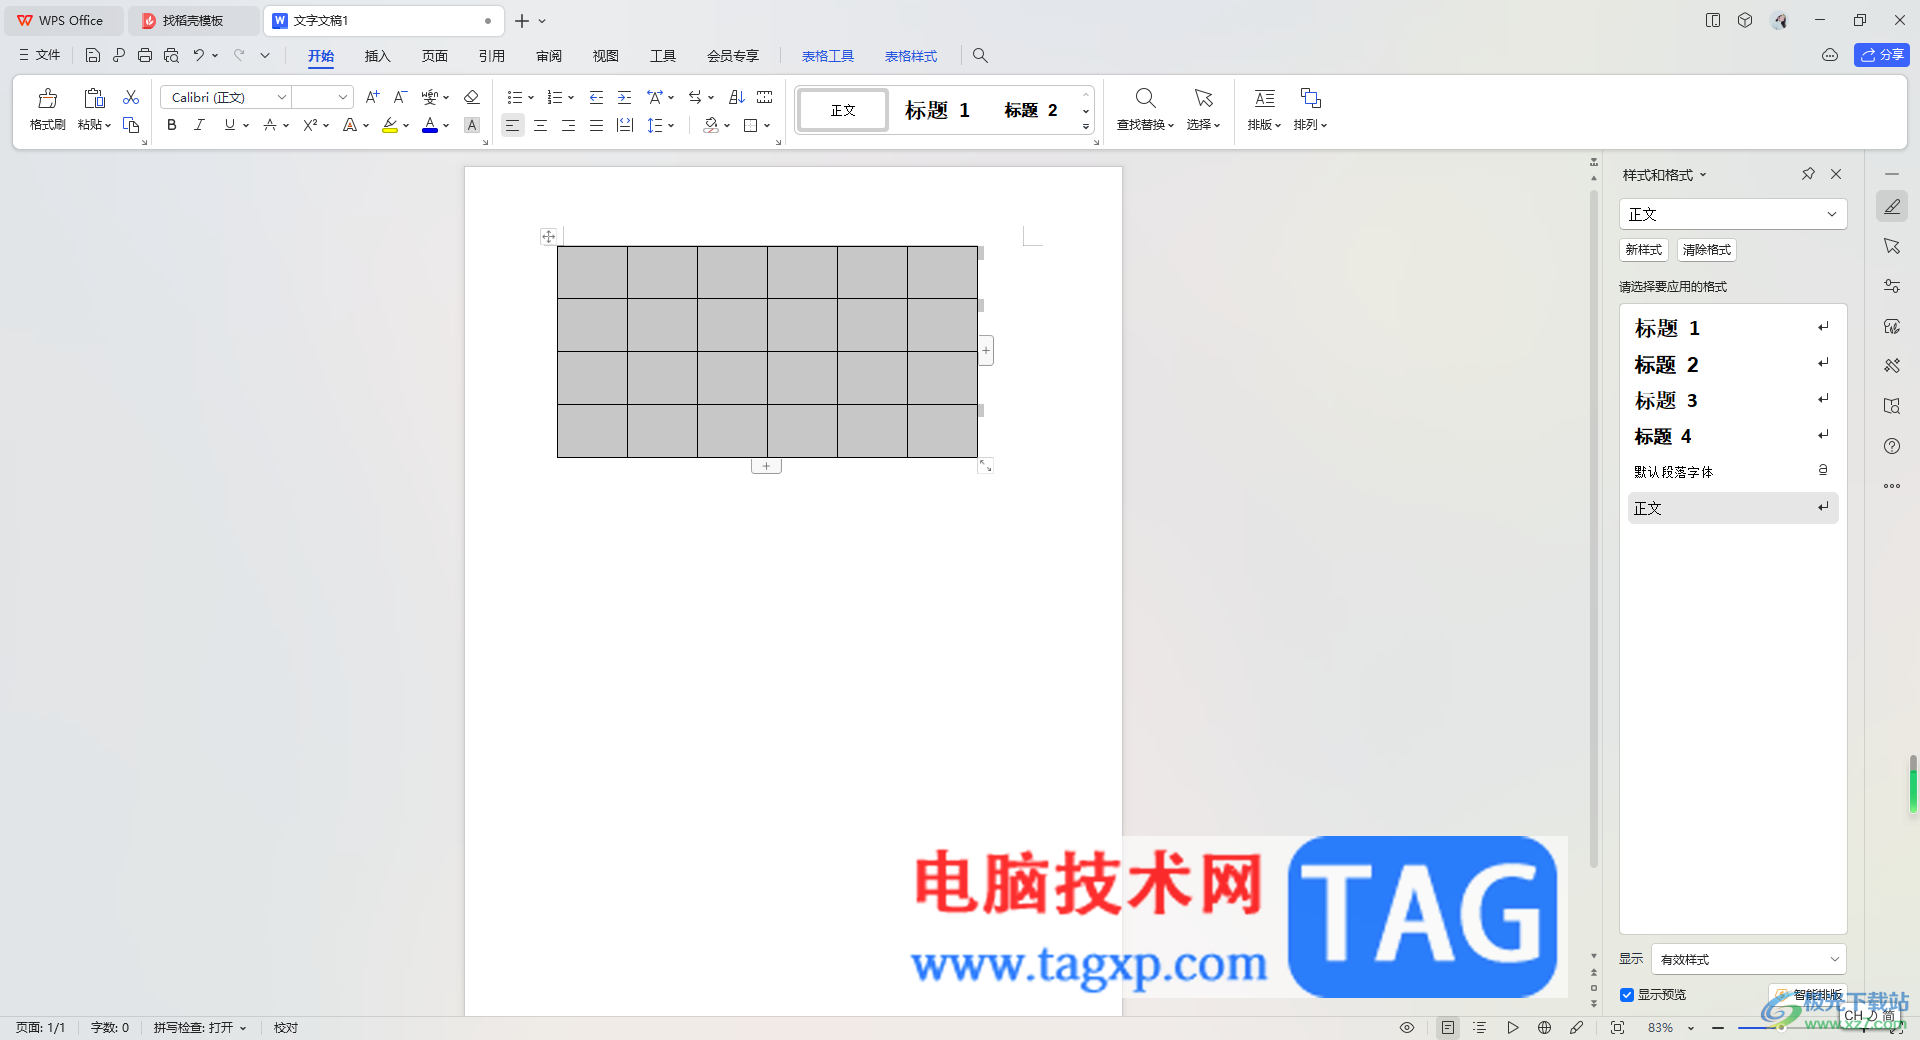1920x1040 pixels.
Task: Click the Print Preview icon
Action: point(171,56)
